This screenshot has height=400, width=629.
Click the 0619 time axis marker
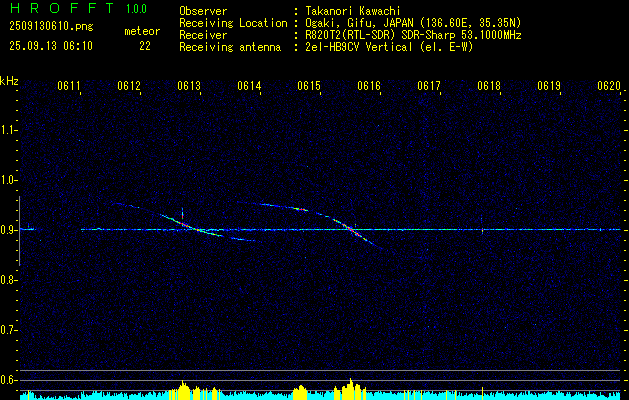[549, 86]
